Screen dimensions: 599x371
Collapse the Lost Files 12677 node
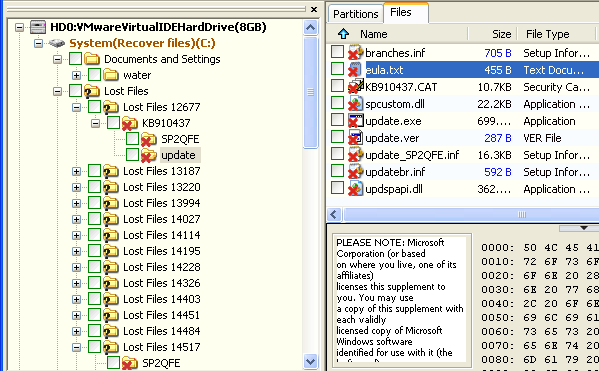coord(76,107)
